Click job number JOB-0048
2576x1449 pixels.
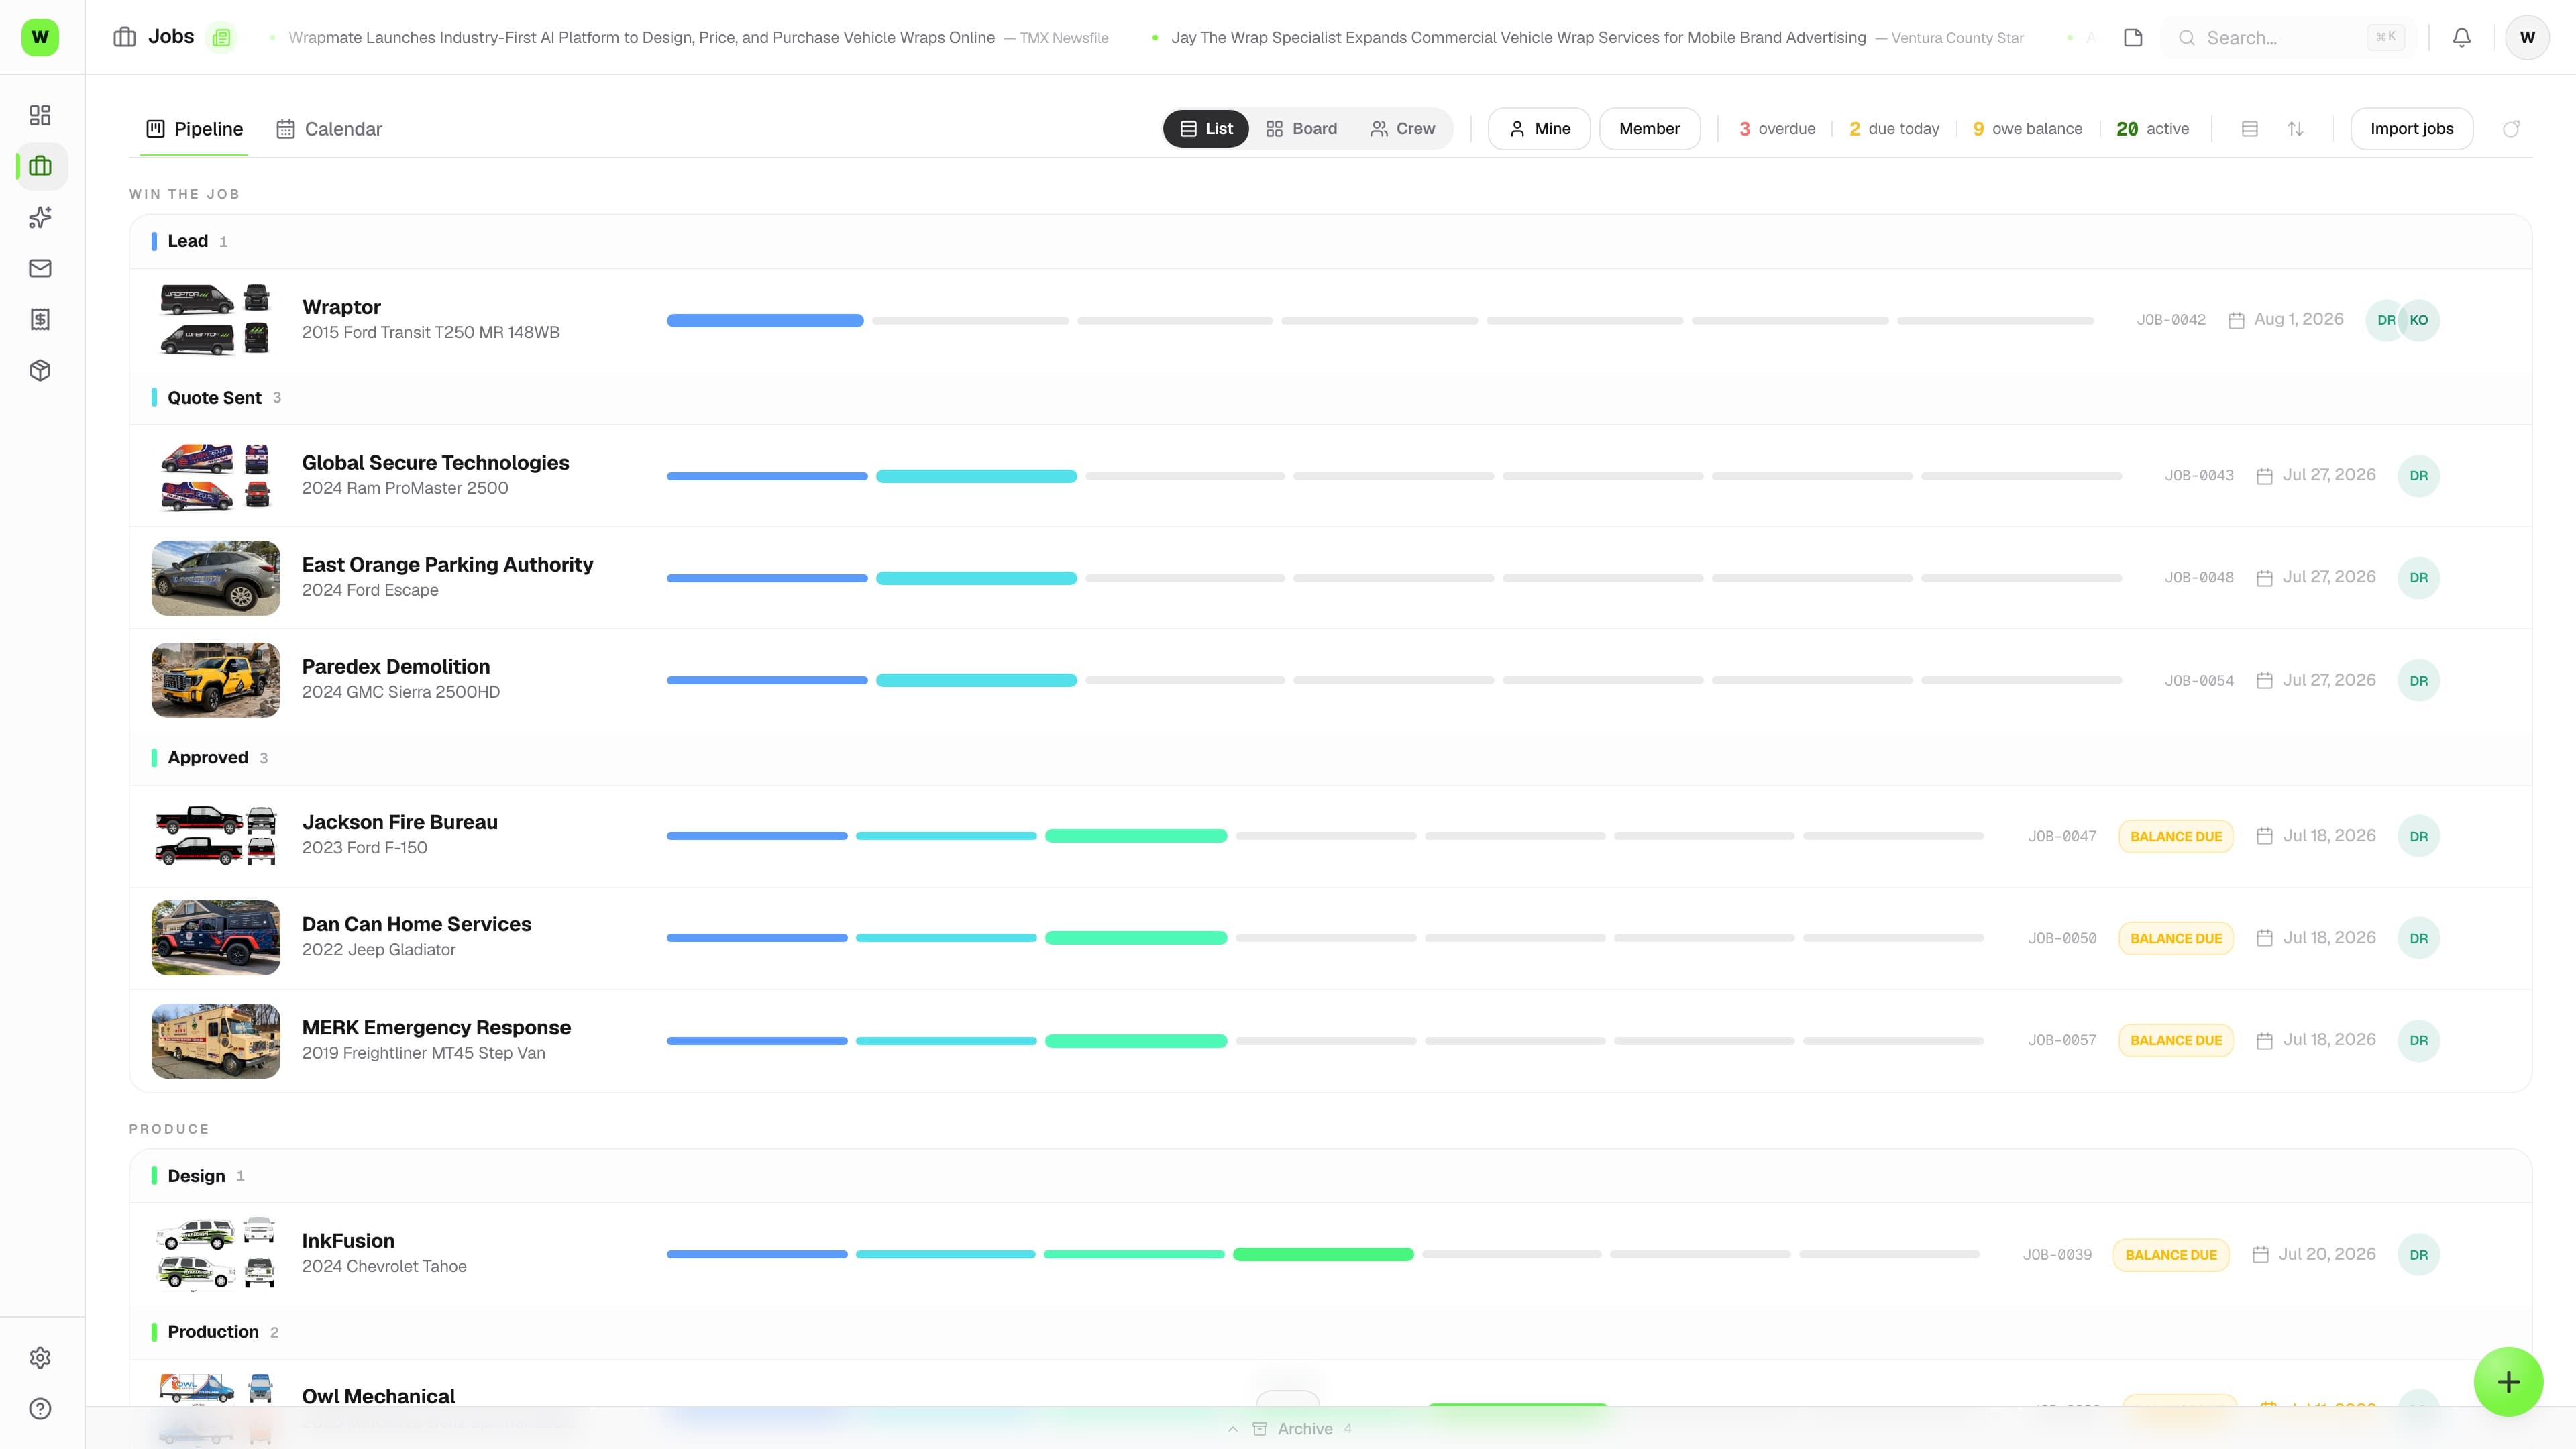(2198, 578)
